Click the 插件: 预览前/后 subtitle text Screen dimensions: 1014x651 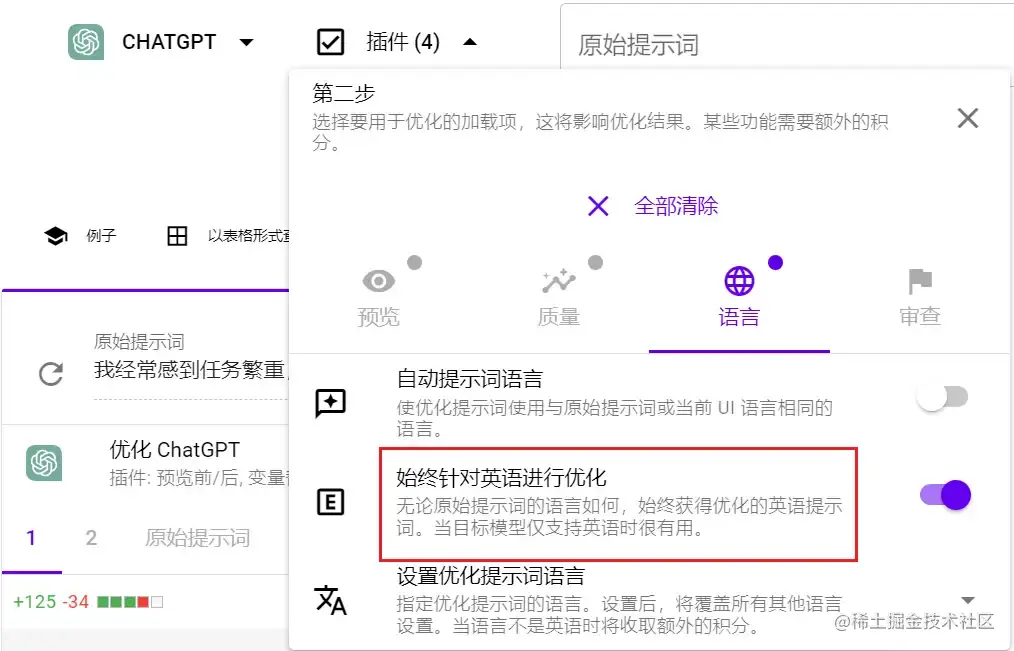point(199,478)
